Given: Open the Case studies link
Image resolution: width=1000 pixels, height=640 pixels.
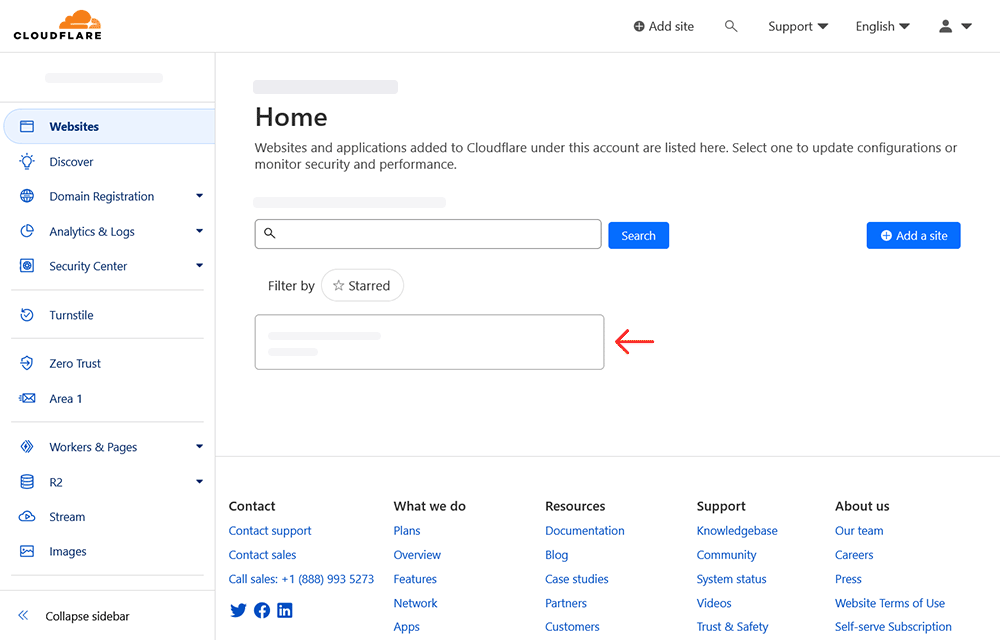Looking at the screenshot, I should pyautogui.click(x=577, y=579).
